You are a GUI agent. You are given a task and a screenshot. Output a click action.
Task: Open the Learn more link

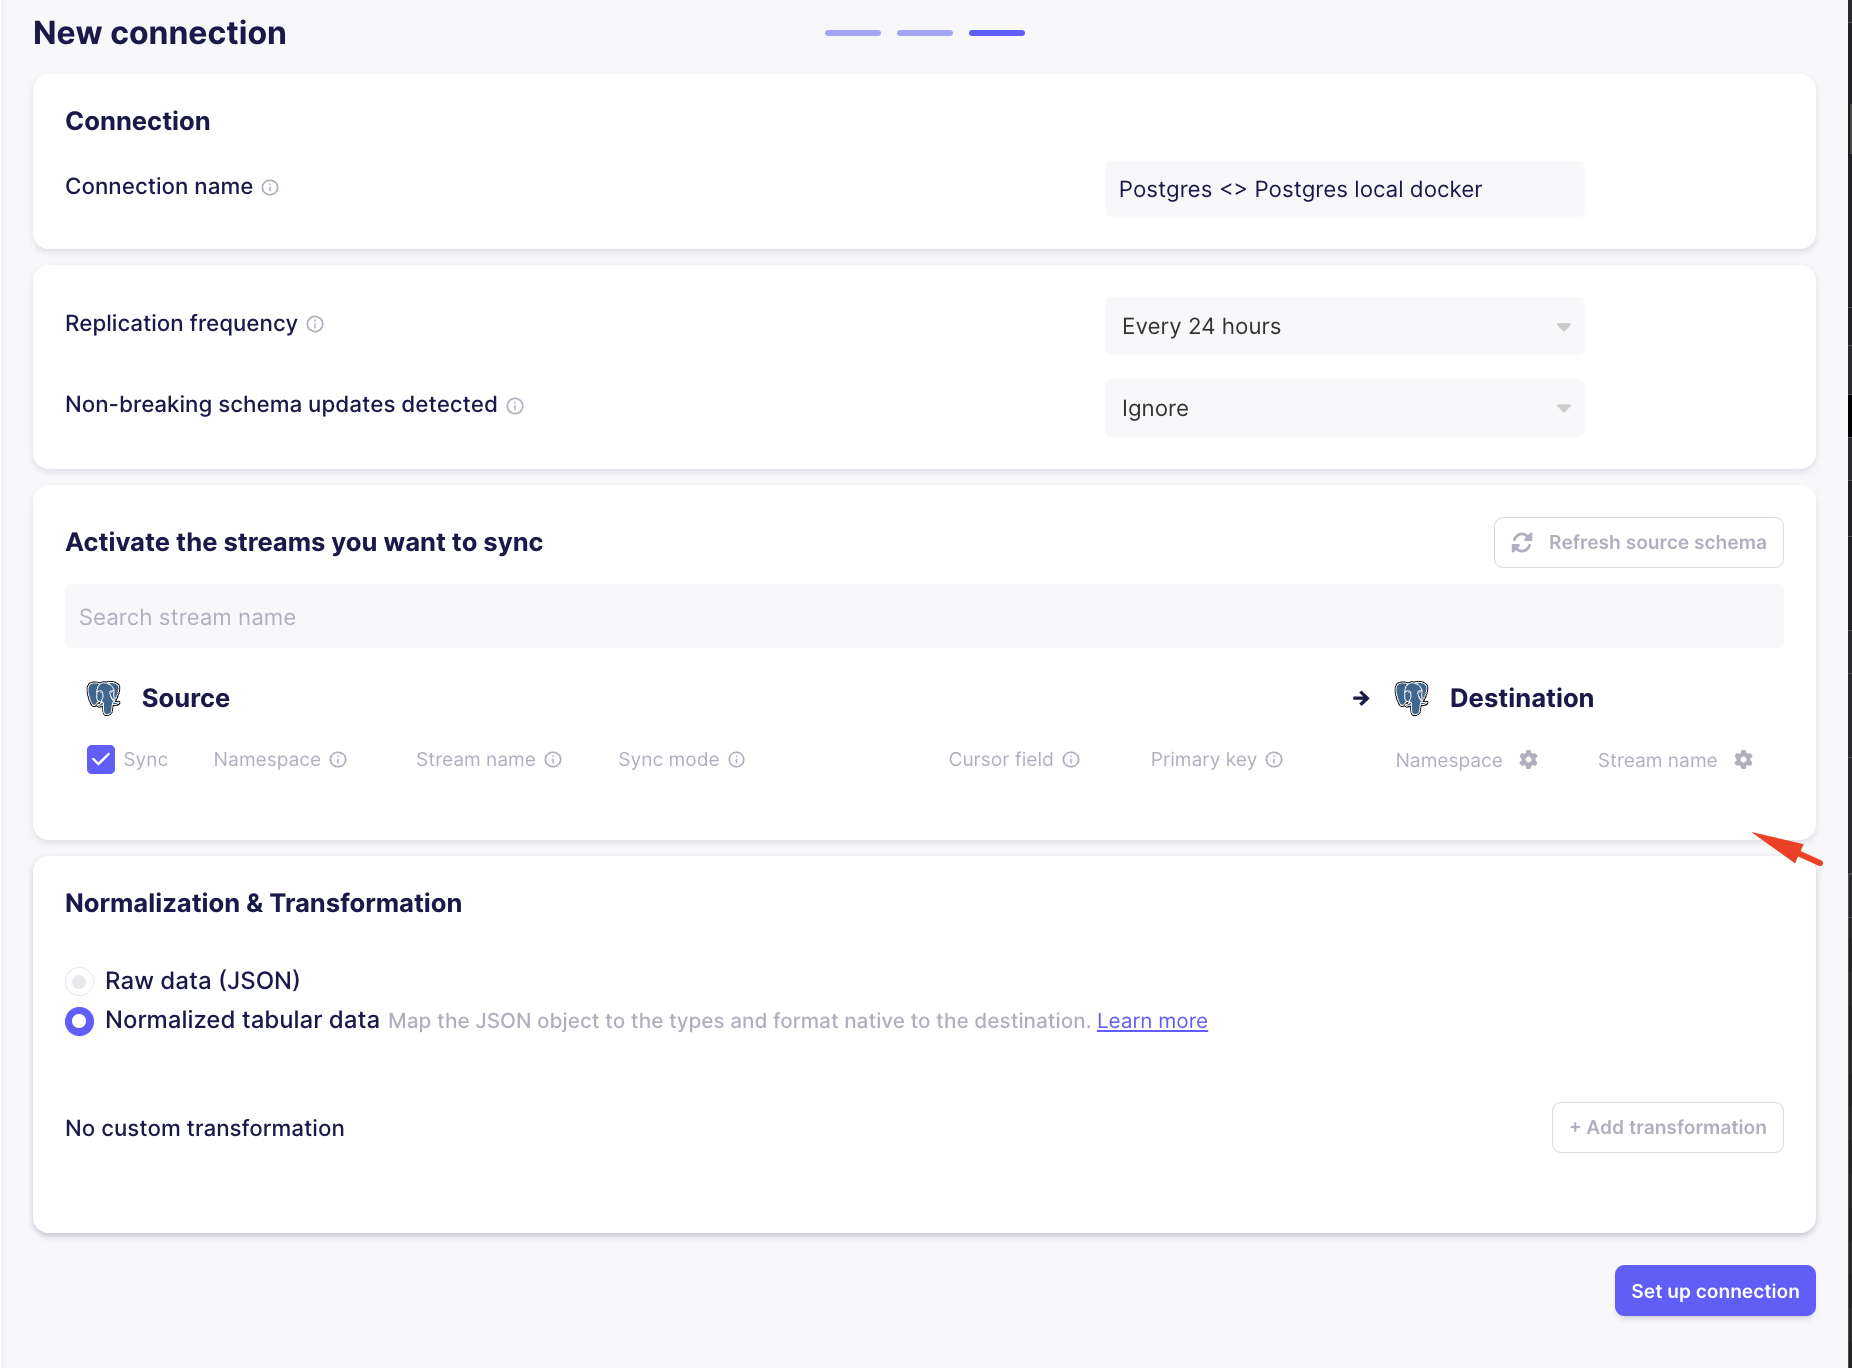(x=1151, y=1020)
